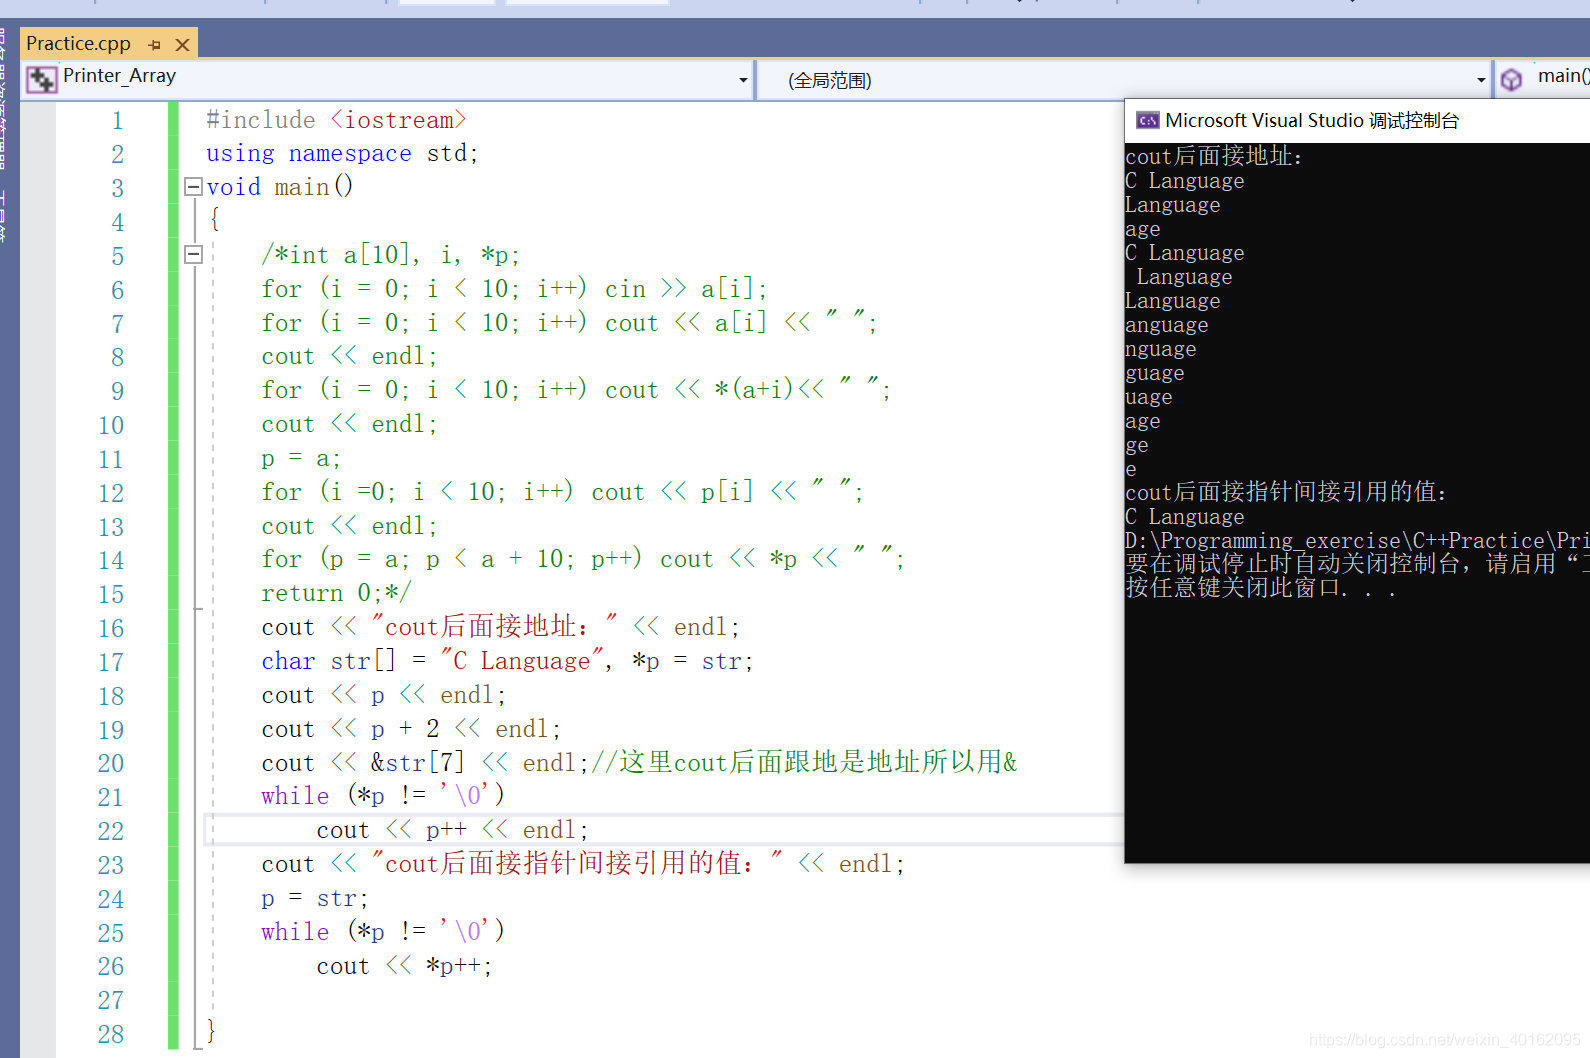Click the 'return 0;*/' commented line
This screenshot has height=1058, width=1590.
336,593
